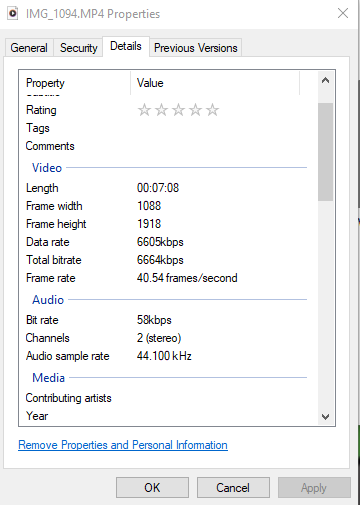Open the Security tab

click(x=79, y=48)
